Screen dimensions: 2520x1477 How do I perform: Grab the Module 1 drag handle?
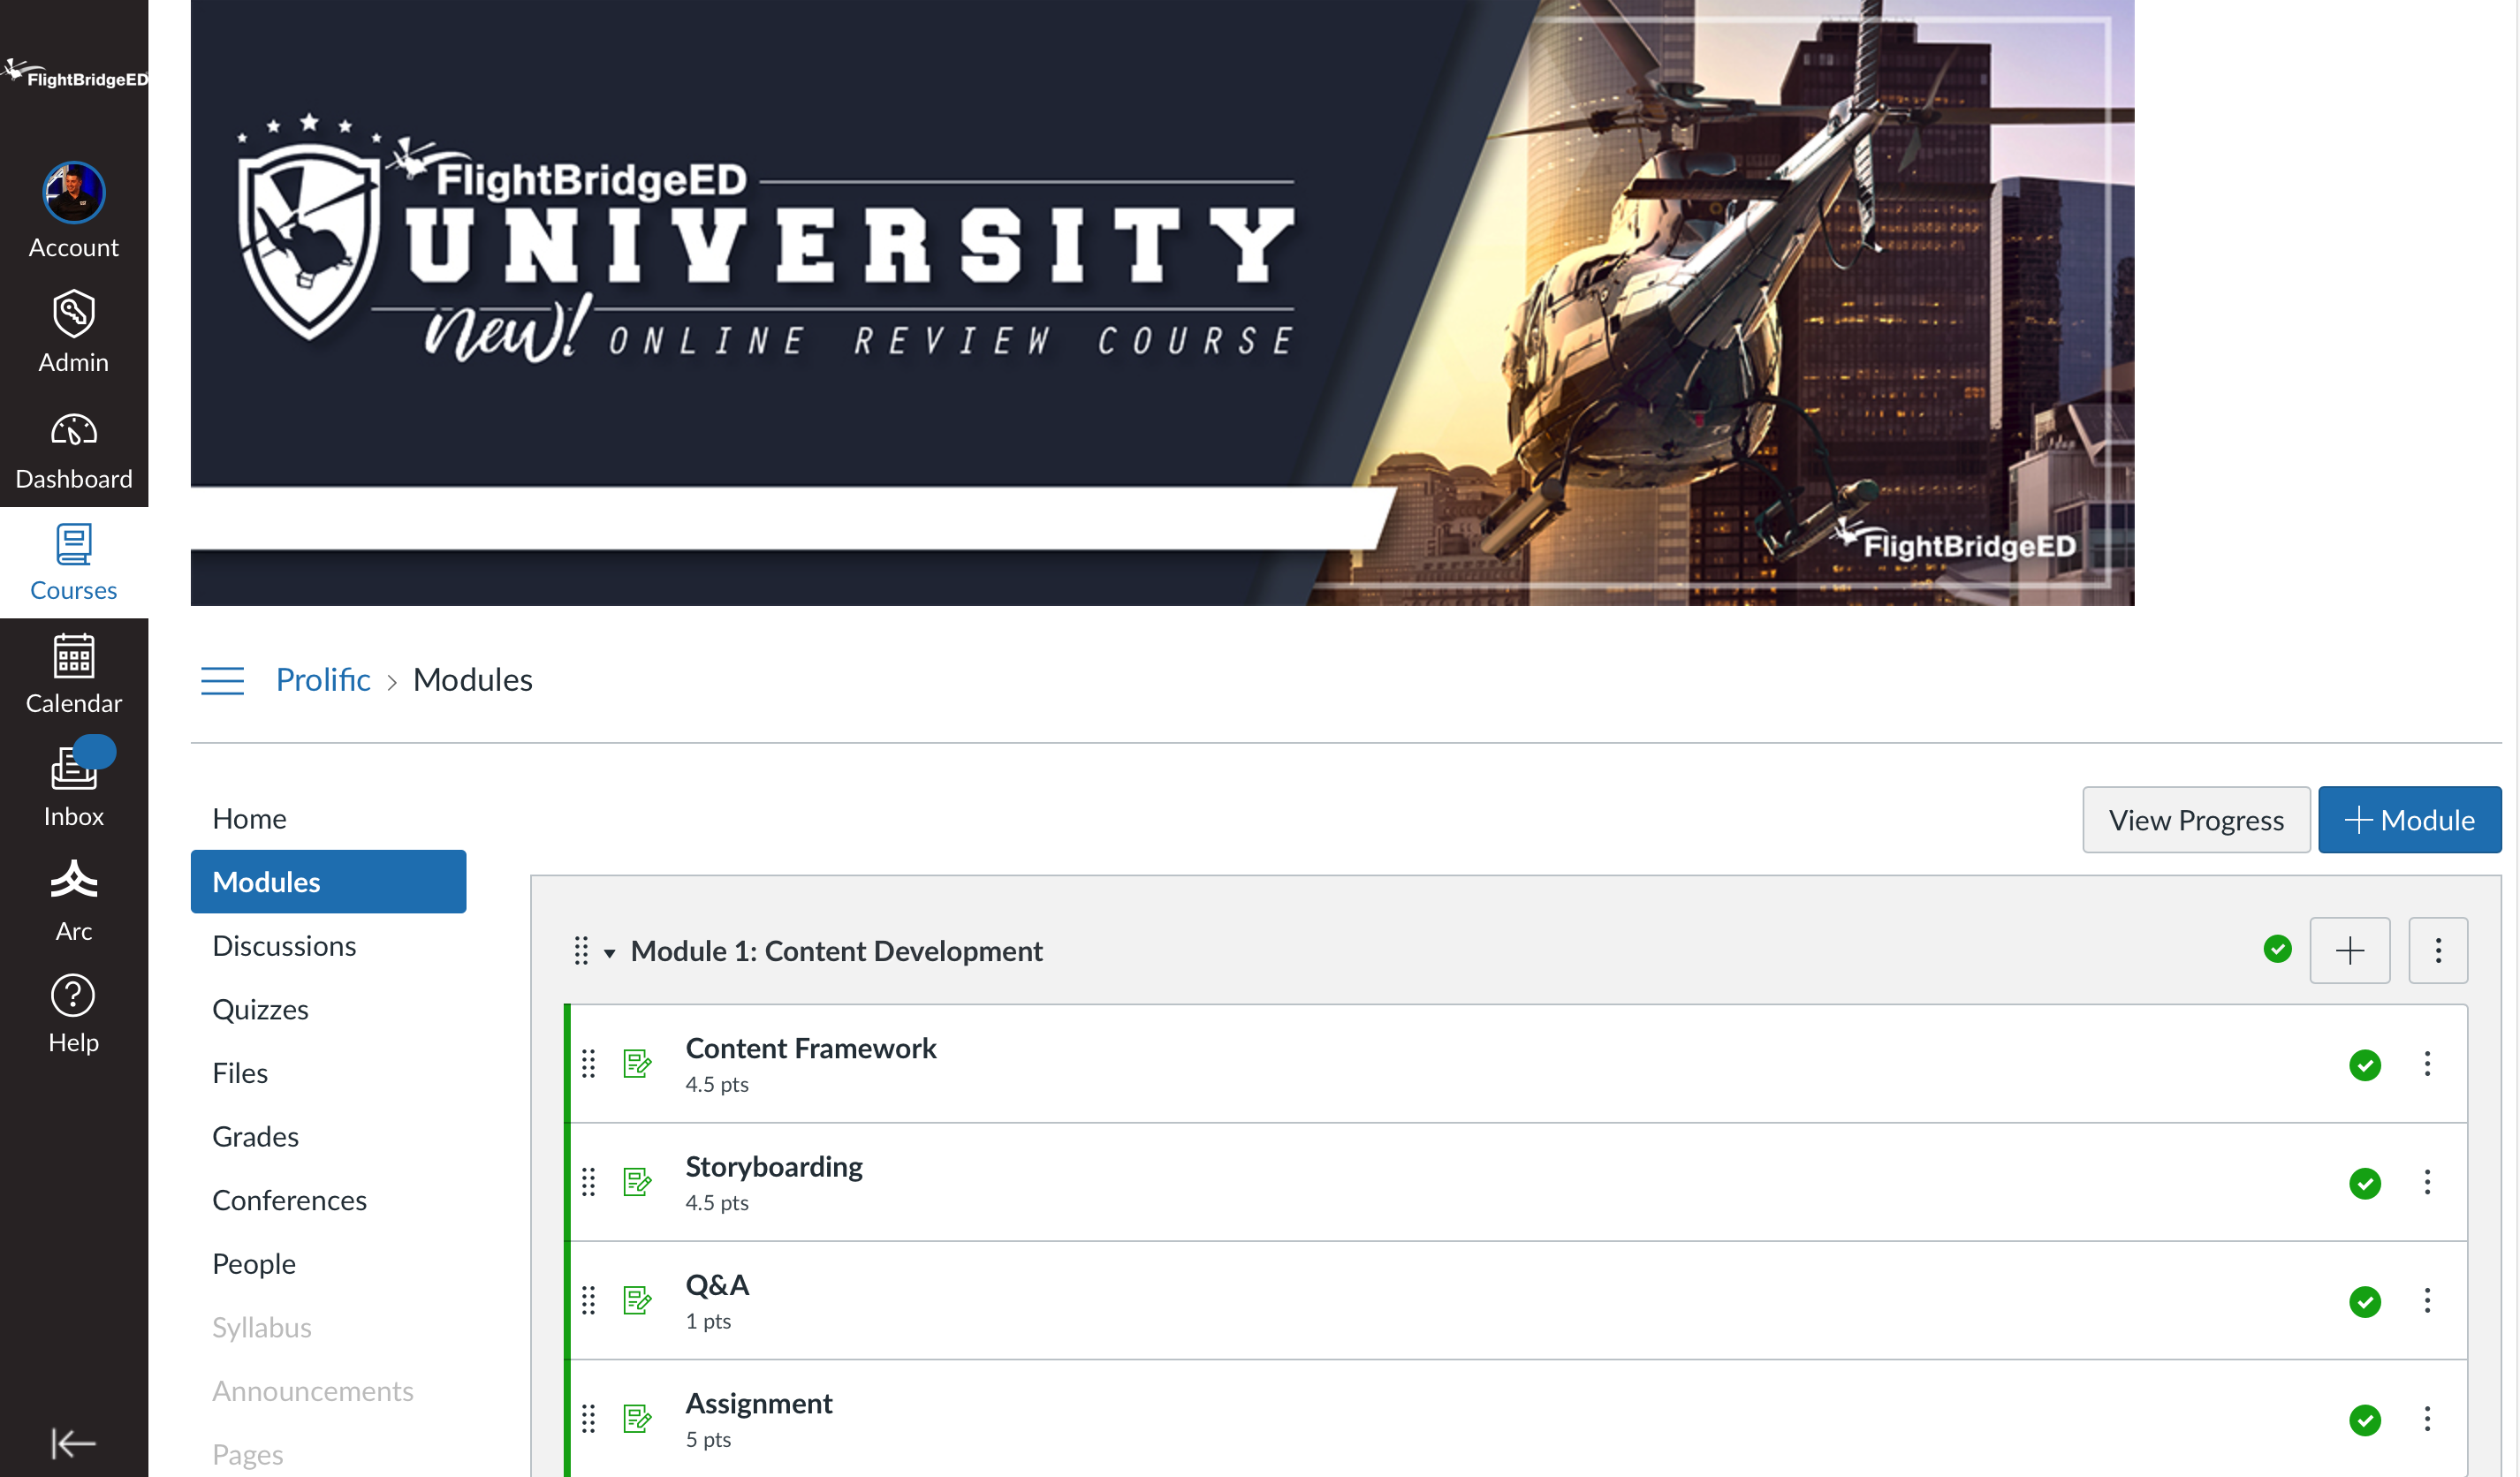coord(581,950)
